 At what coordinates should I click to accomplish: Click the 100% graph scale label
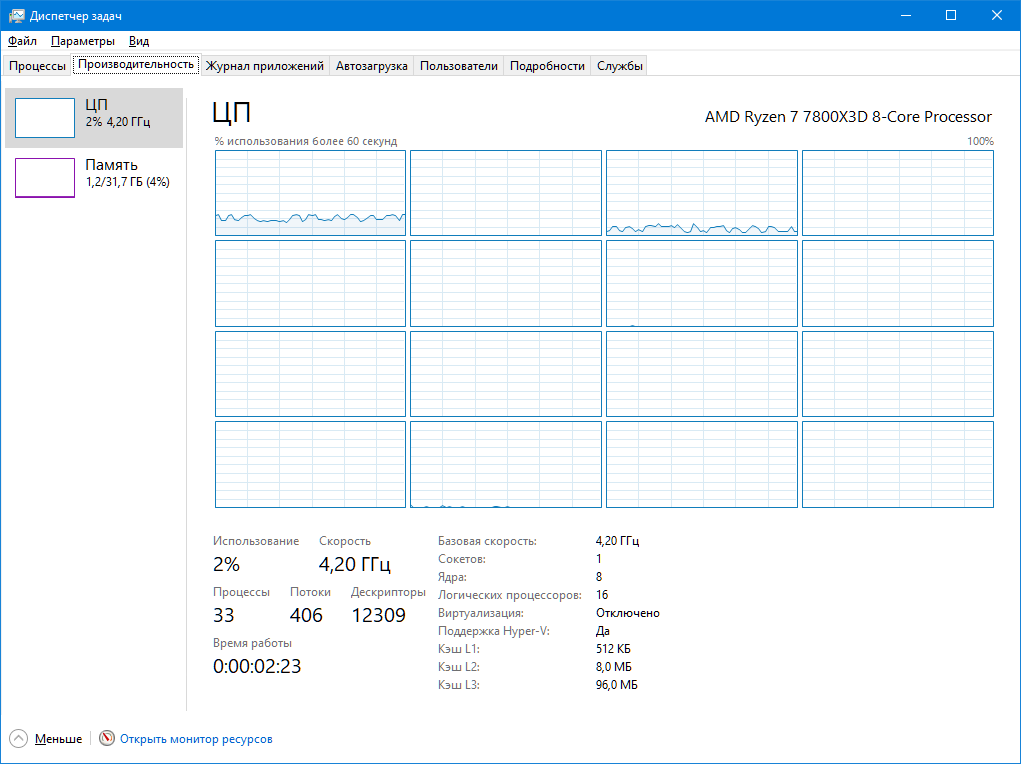pos(980,141)
